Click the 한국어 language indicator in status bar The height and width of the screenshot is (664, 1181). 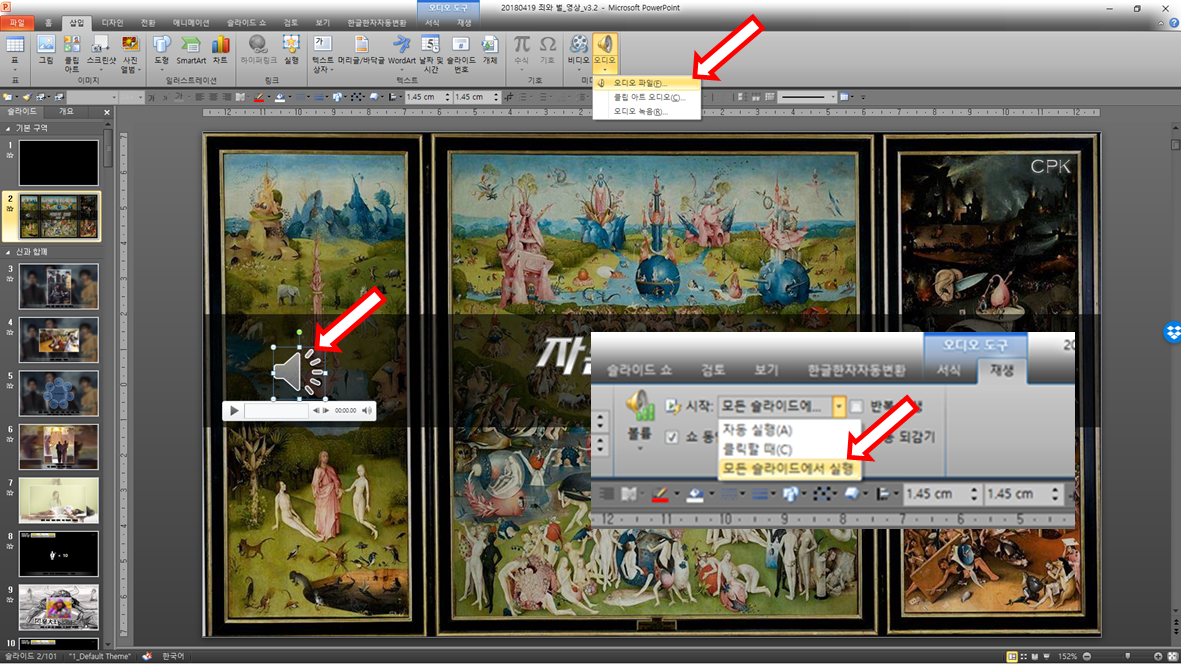tap(173, 656)
